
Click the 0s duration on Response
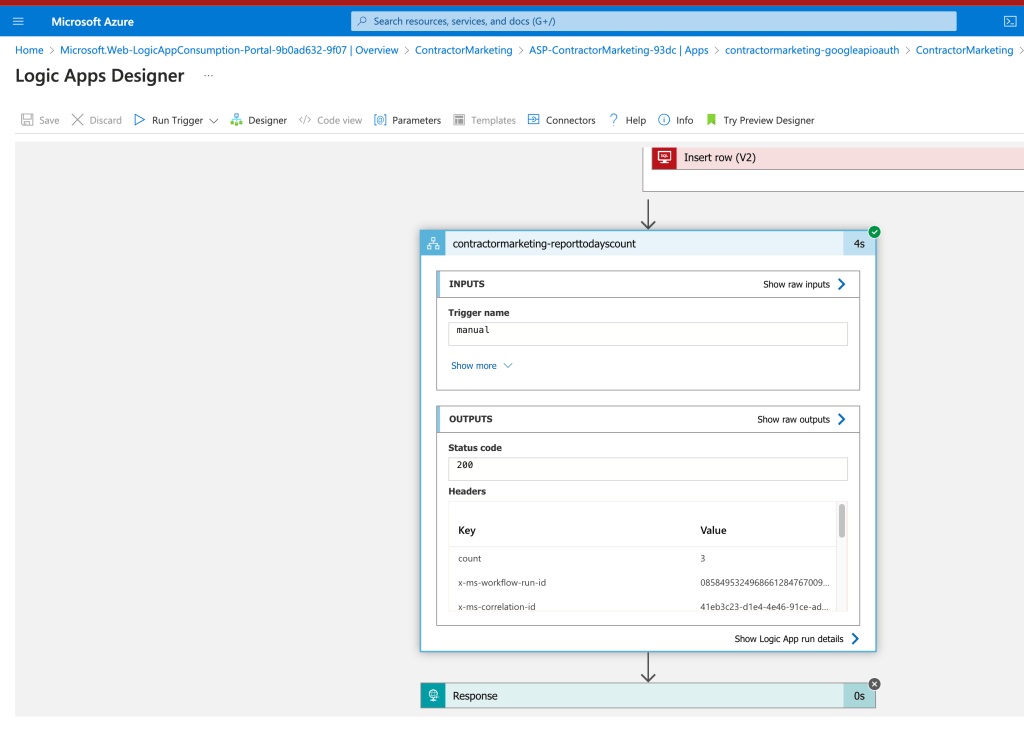click(859, 696)
